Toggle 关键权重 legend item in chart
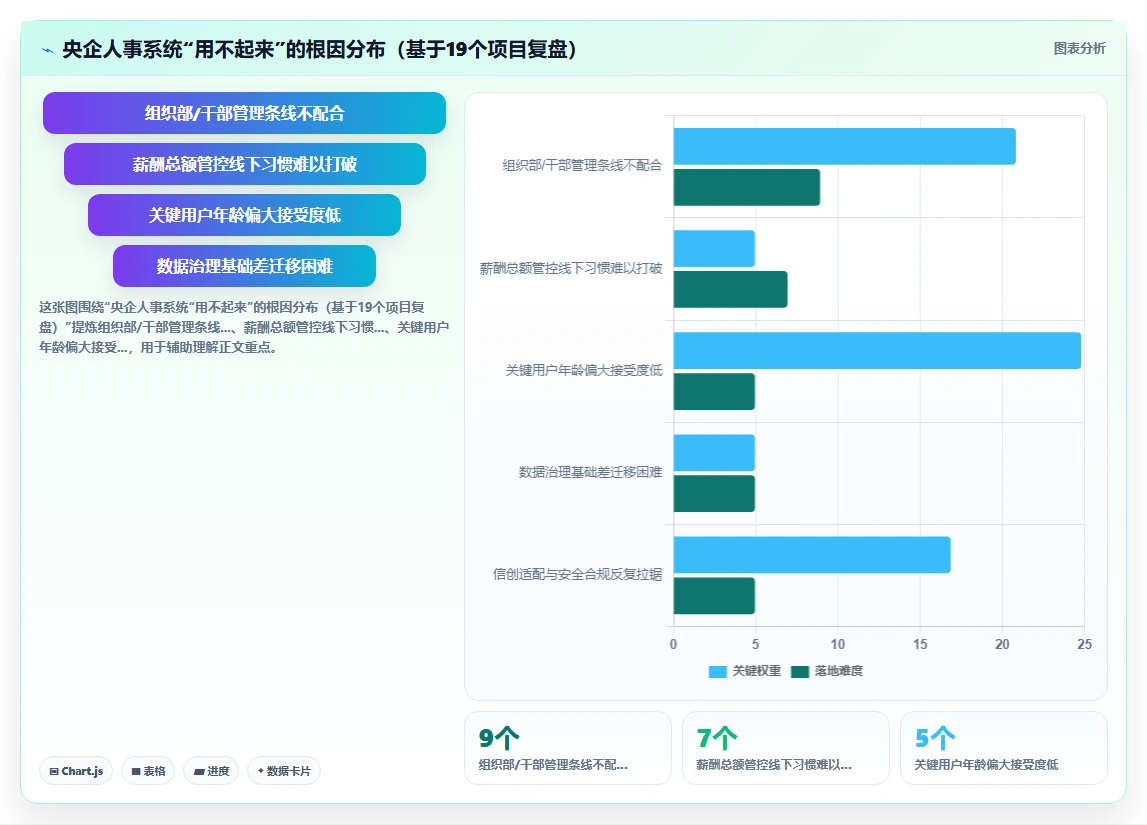The height and width of the screenshot is (825, 1147). point(745,671)
